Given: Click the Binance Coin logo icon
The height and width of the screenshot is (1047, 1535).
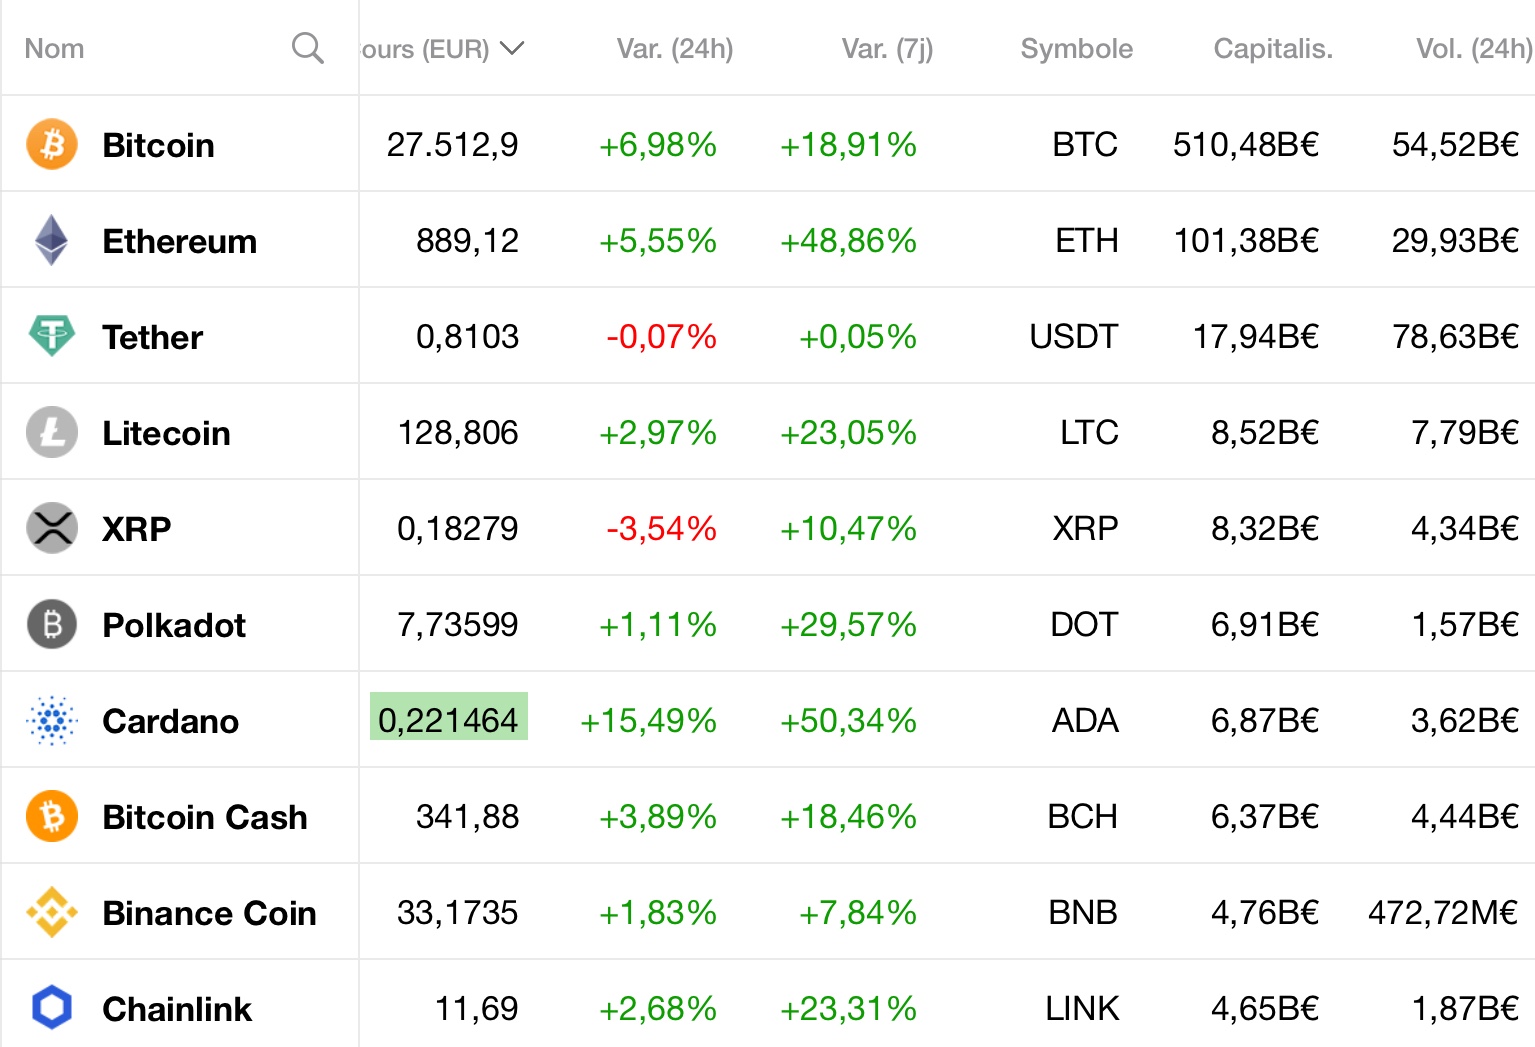Looking at the screenshot, I should coord(52,912).
